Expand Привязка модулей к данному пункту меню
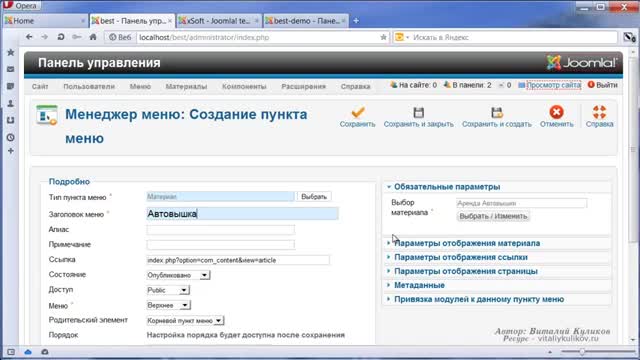Image resolution: width=640 pixels, height=360 pixels. pyautogui.click(x=479, y=299)
